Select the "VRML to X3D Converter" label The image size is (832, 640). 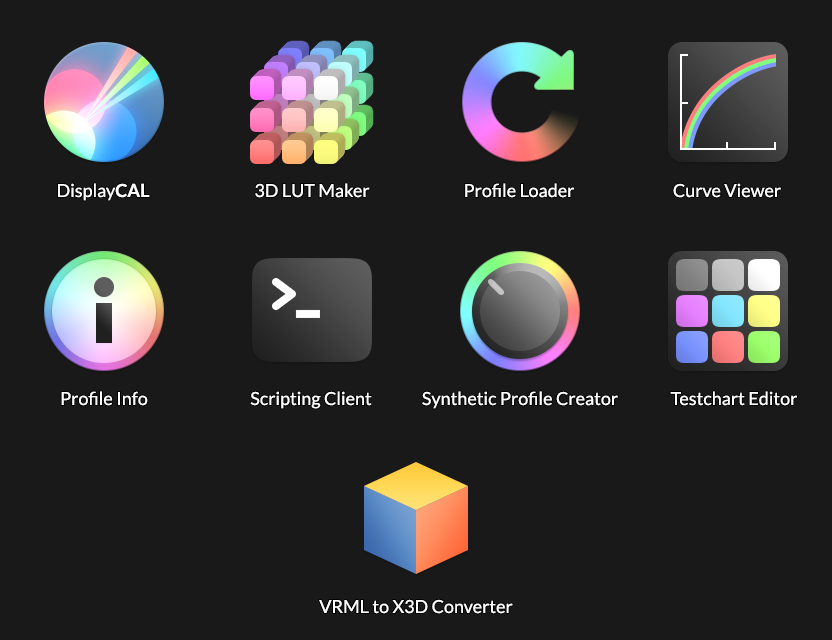point(415,607)
